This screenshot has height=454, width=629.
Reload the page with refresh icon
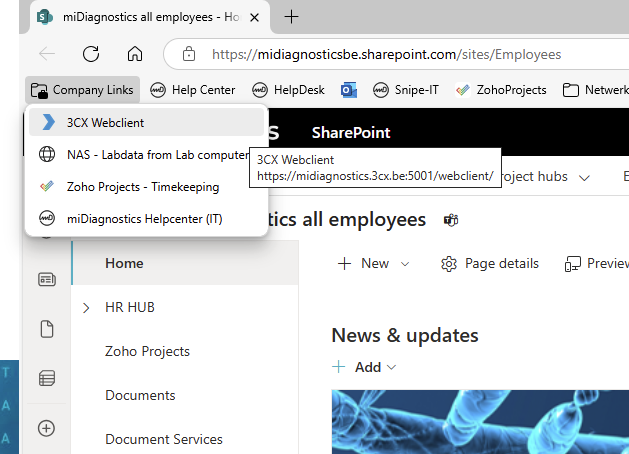click(91, 53)
